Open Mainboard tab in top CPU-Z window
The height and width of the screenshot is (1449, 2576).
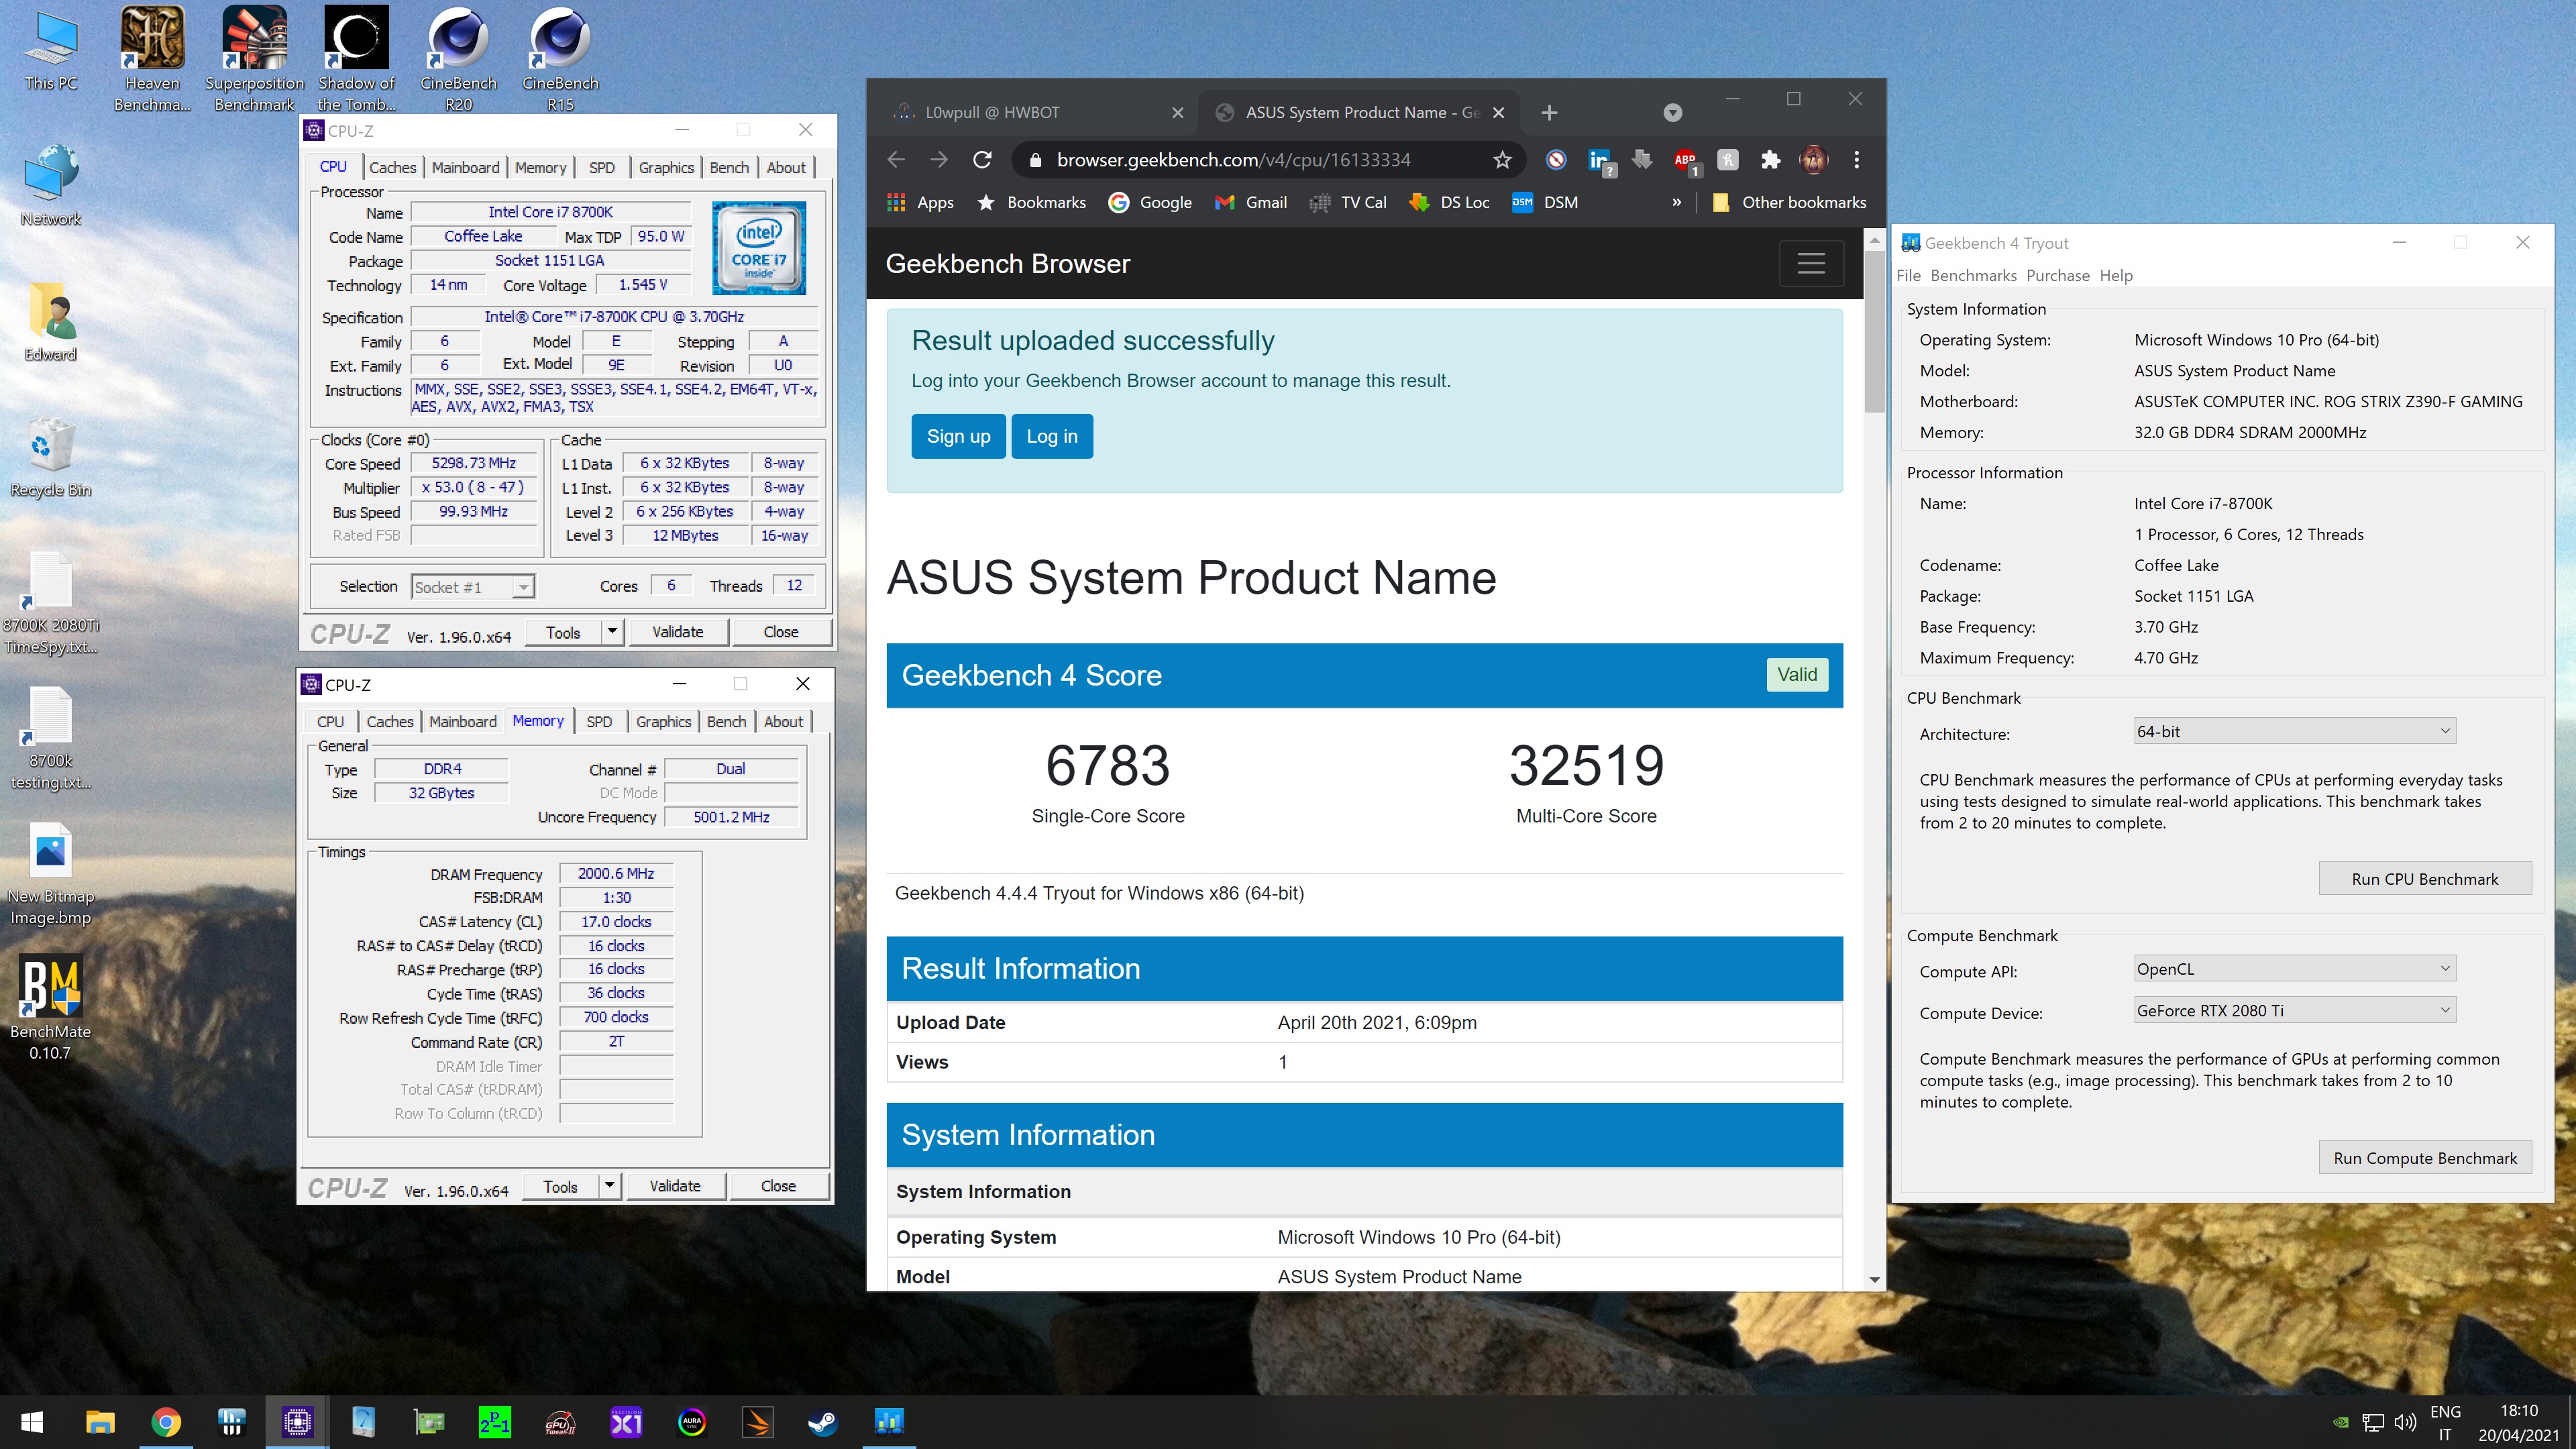pyautogui.click(x=465, y=168)
